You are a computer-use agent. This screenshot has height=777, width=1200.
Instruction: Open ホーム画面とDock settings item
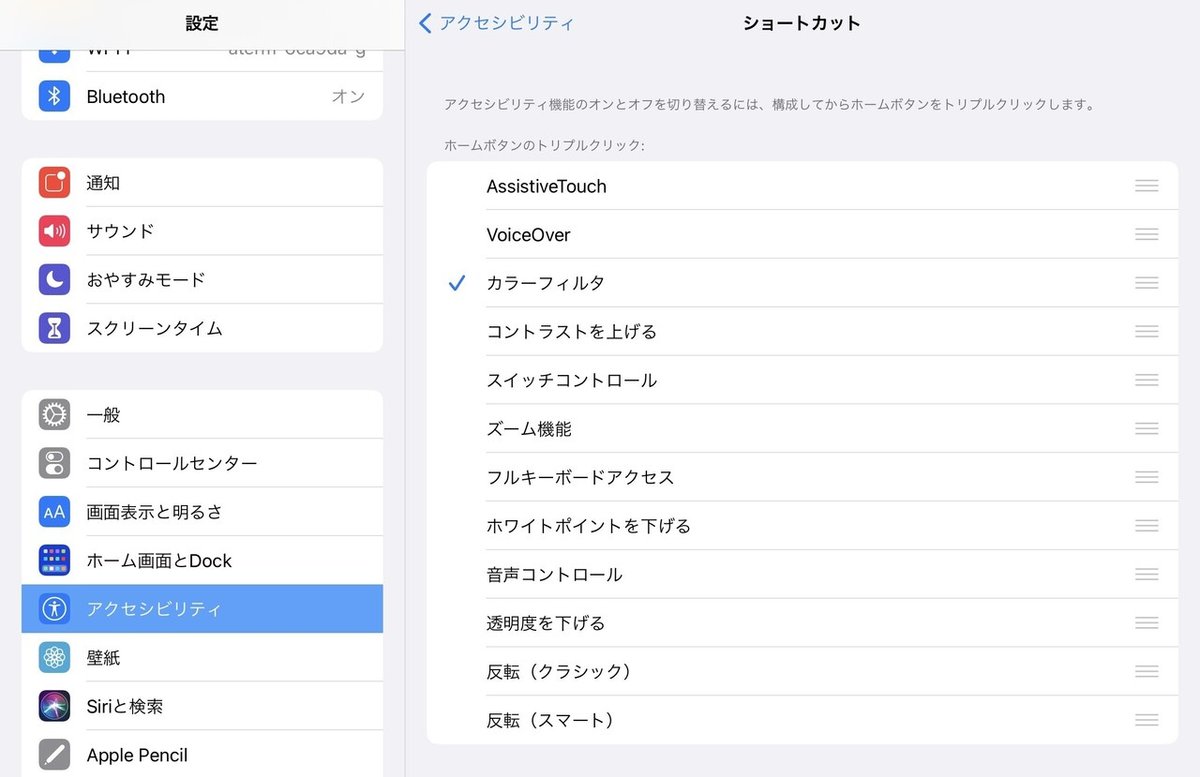coord(159,561)
